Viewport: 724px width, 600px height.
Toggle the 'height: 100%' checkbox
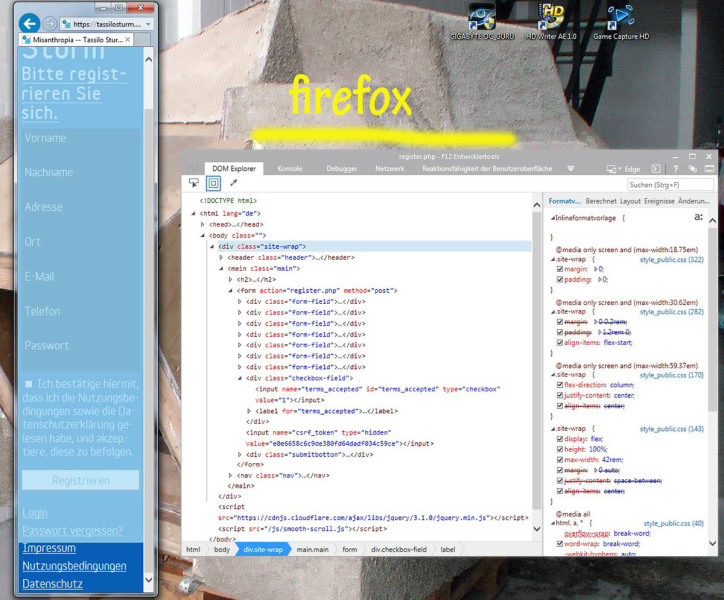pos(560,449)
